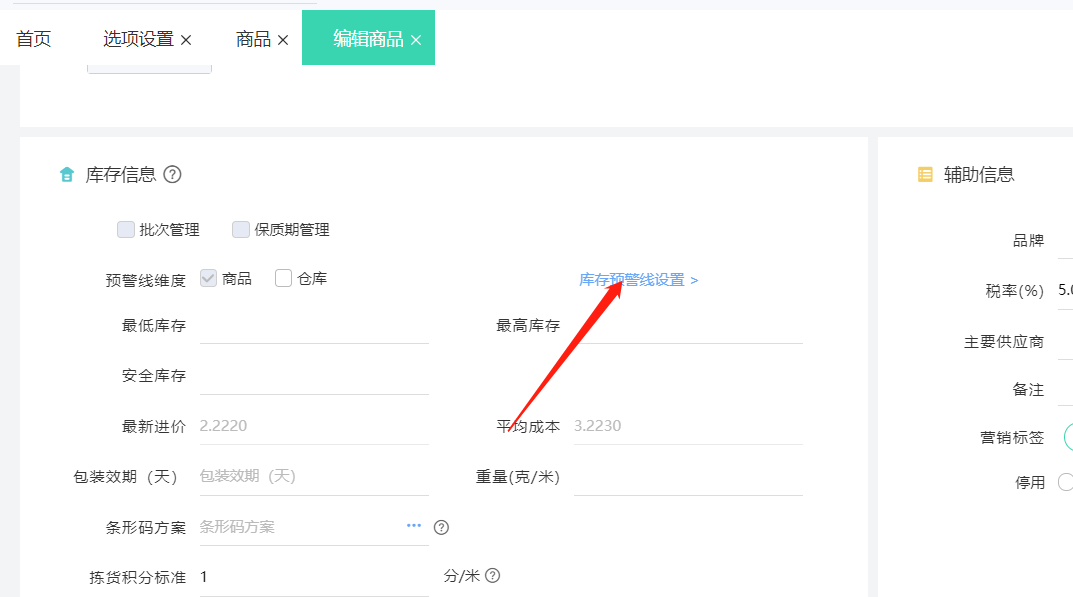The width and height of the screenshot is (1073, 597).
Task: Open the help icon next to 库存信息
Action: coord(172,174)
